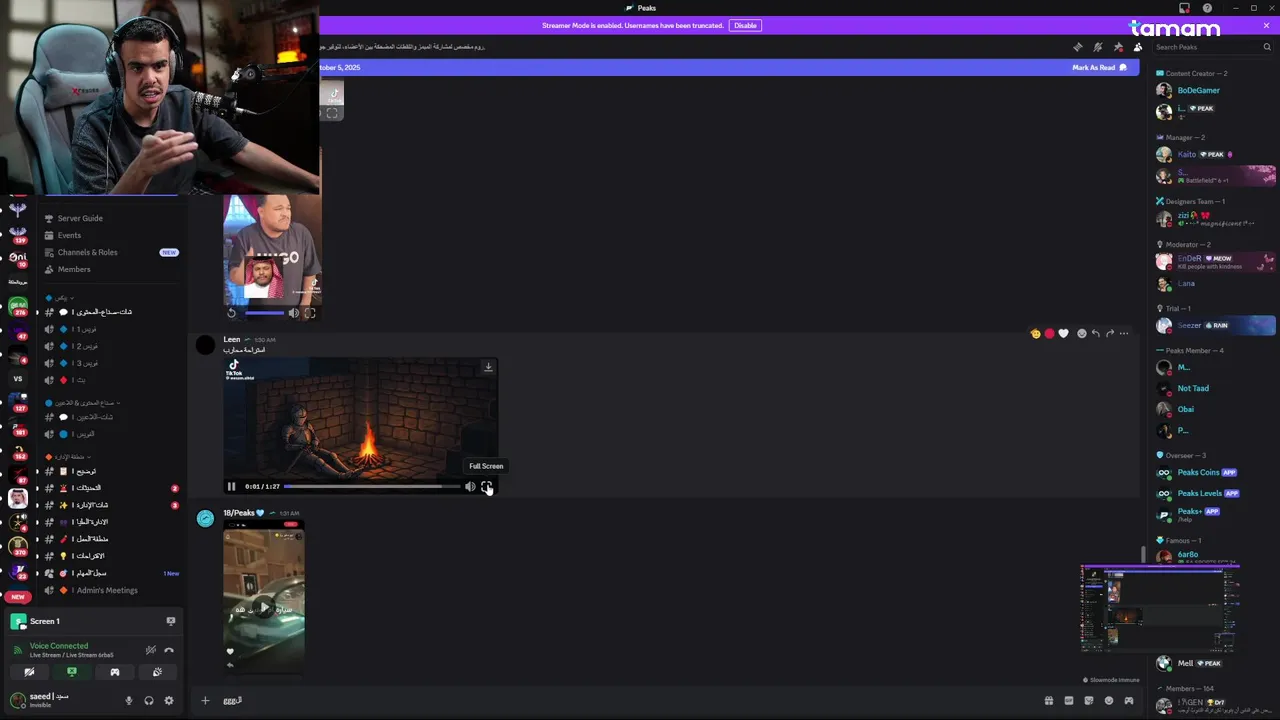Viewport: 1280px width, 720px height.
Task: Toggle notification settings bell icon
Action: click(x=1098, y=47)
